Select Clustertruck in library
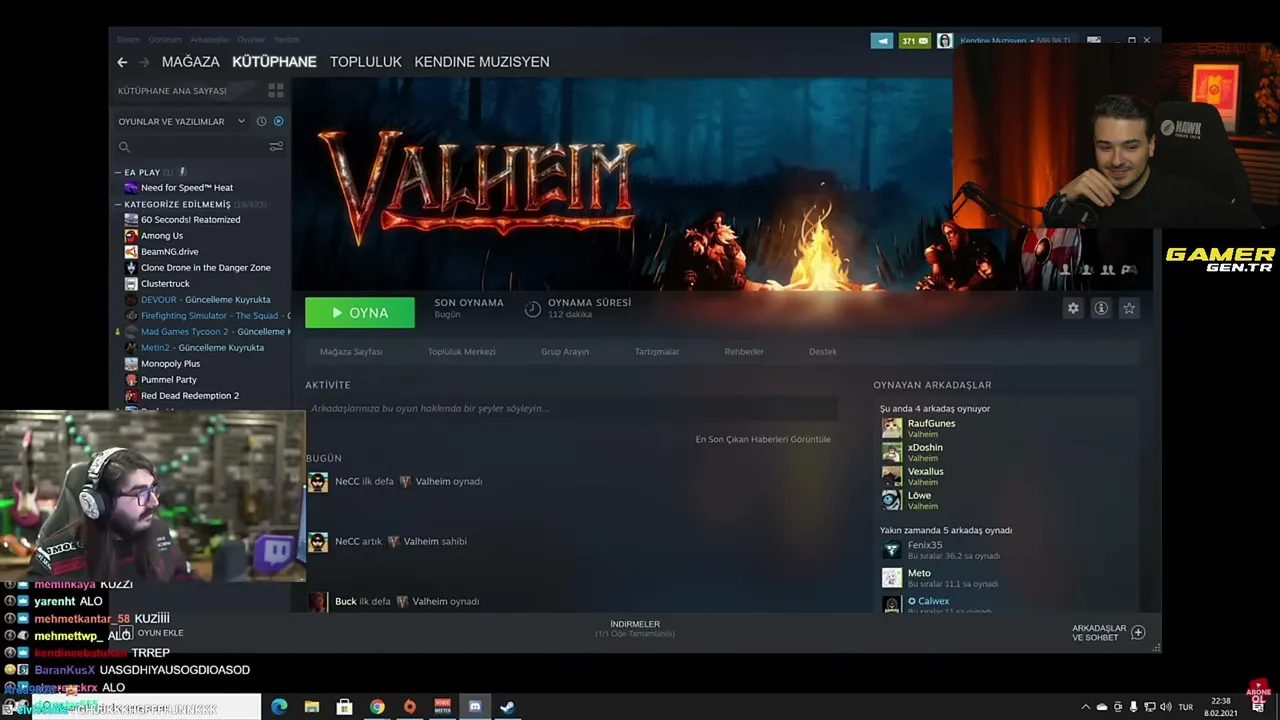Viewport: 1280px width, 720px height. coord(165,284)
